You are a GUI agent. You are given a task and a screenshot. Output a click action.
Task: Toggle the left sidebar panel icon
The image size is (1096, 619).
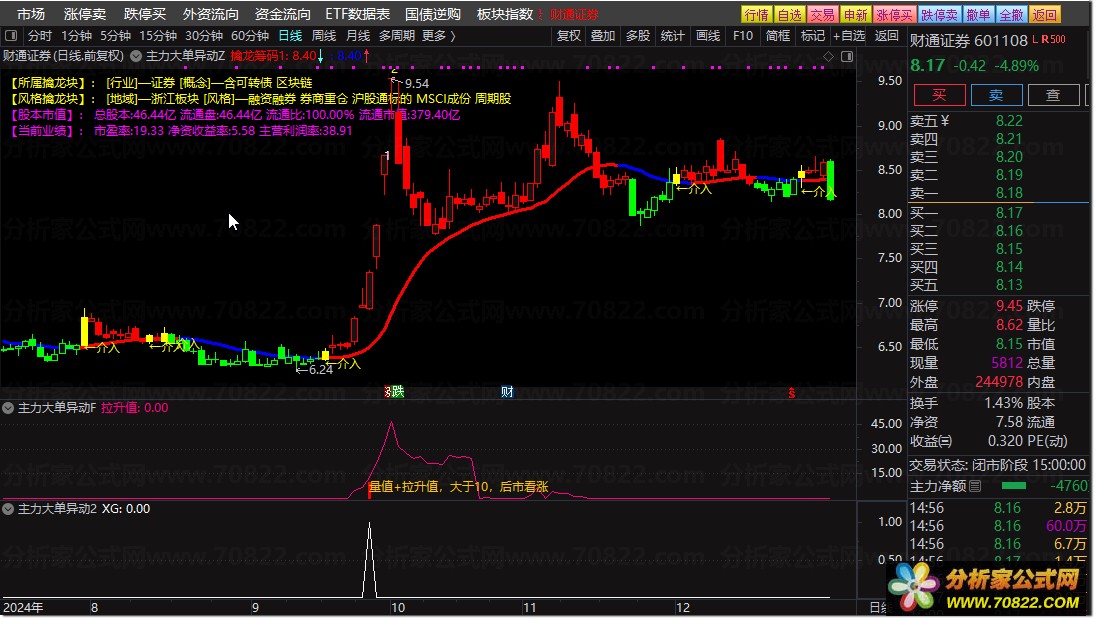point(11,35)
